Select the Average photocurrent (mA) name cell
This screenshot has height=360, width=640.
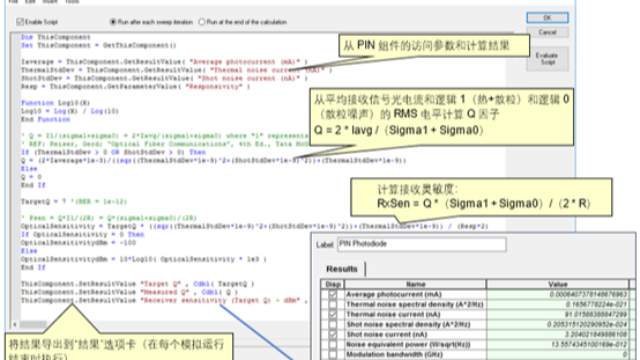click(x=416, y=294)
